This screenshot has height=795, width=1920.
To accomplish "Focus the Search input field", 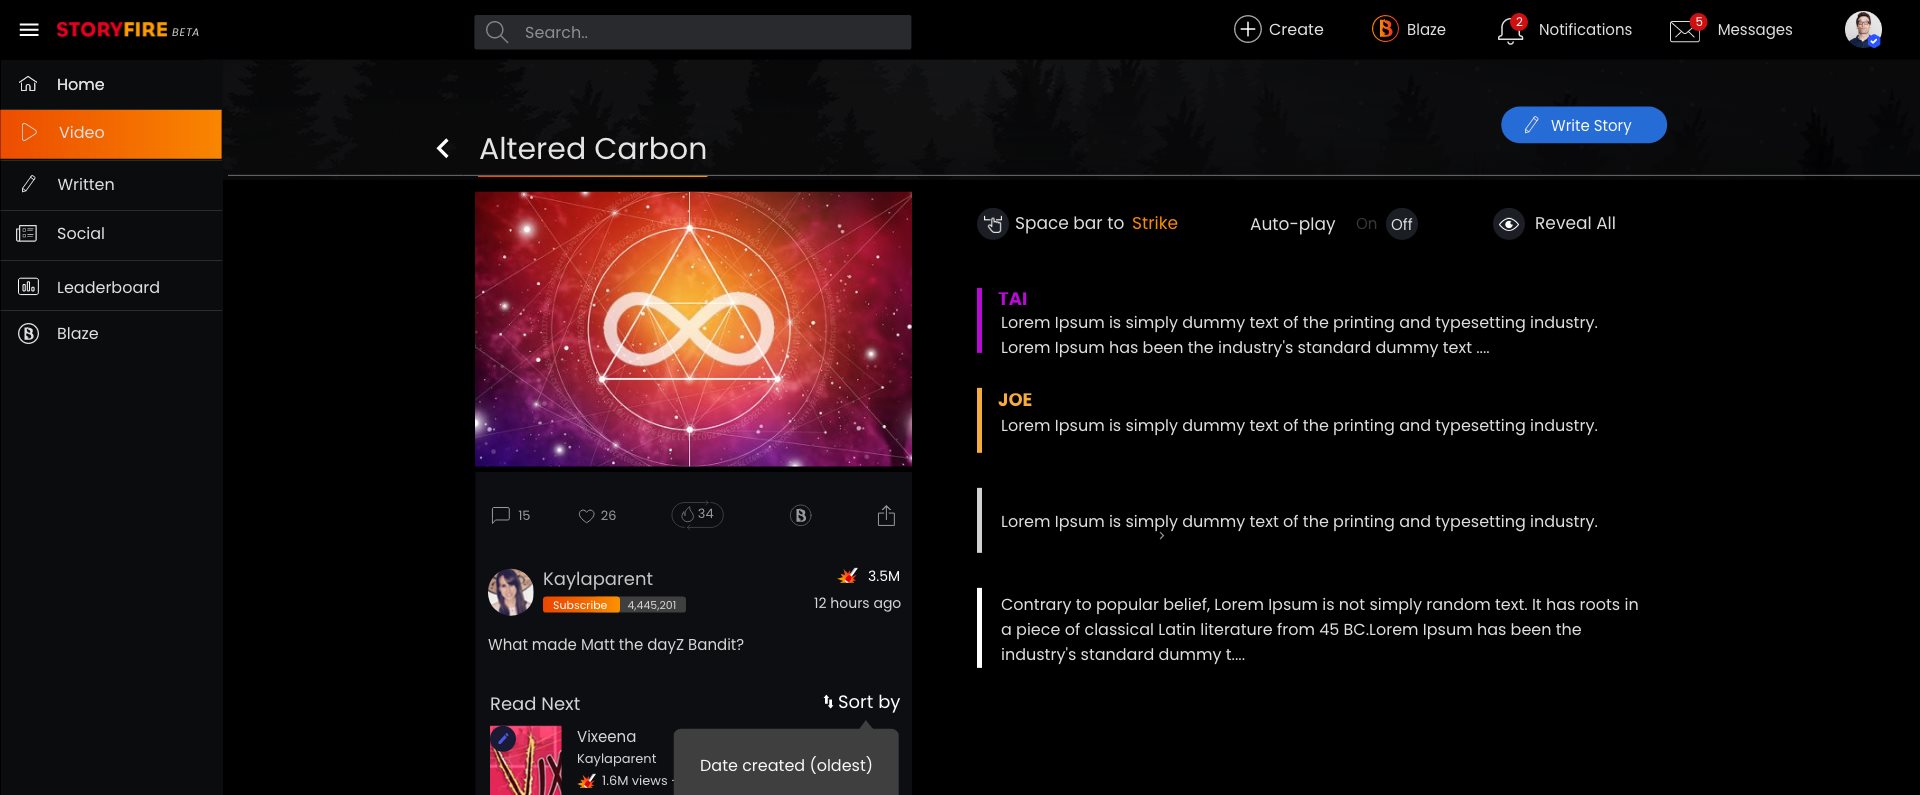I will pyautogui.click(x=692, y=32).
